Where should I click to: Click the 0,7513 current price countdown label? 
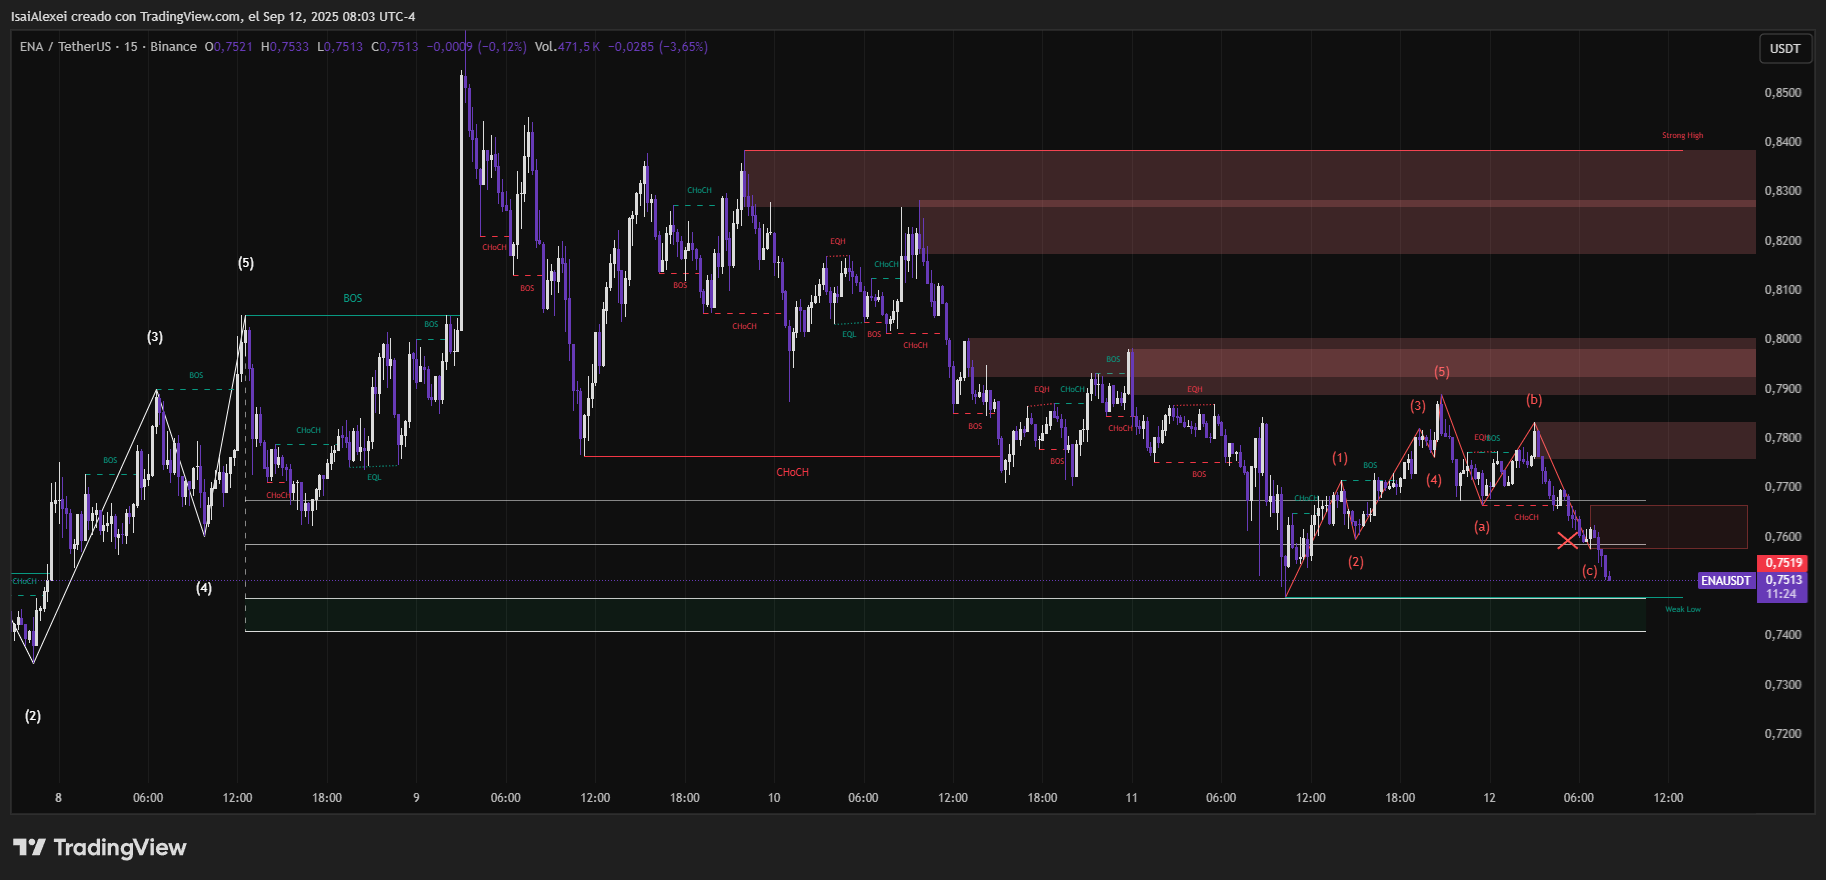coord(1784,587)
